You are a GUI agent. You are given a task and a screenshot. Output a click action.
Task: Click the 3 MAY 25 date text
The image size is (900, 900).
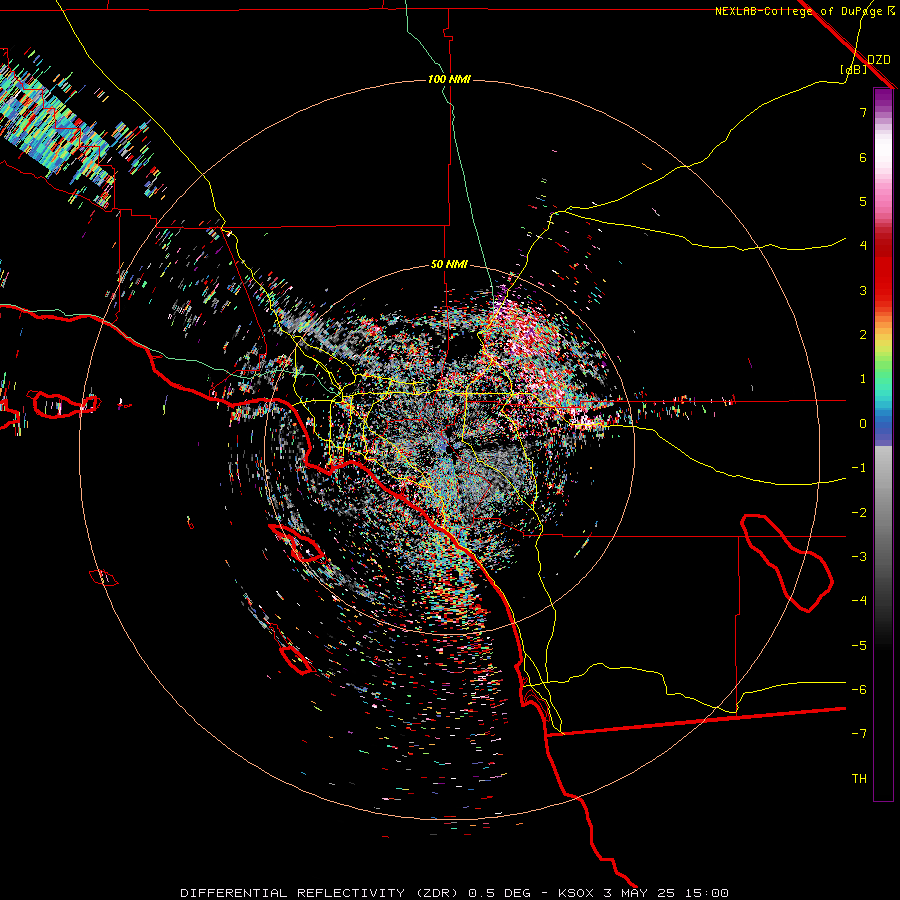(637, 893)
